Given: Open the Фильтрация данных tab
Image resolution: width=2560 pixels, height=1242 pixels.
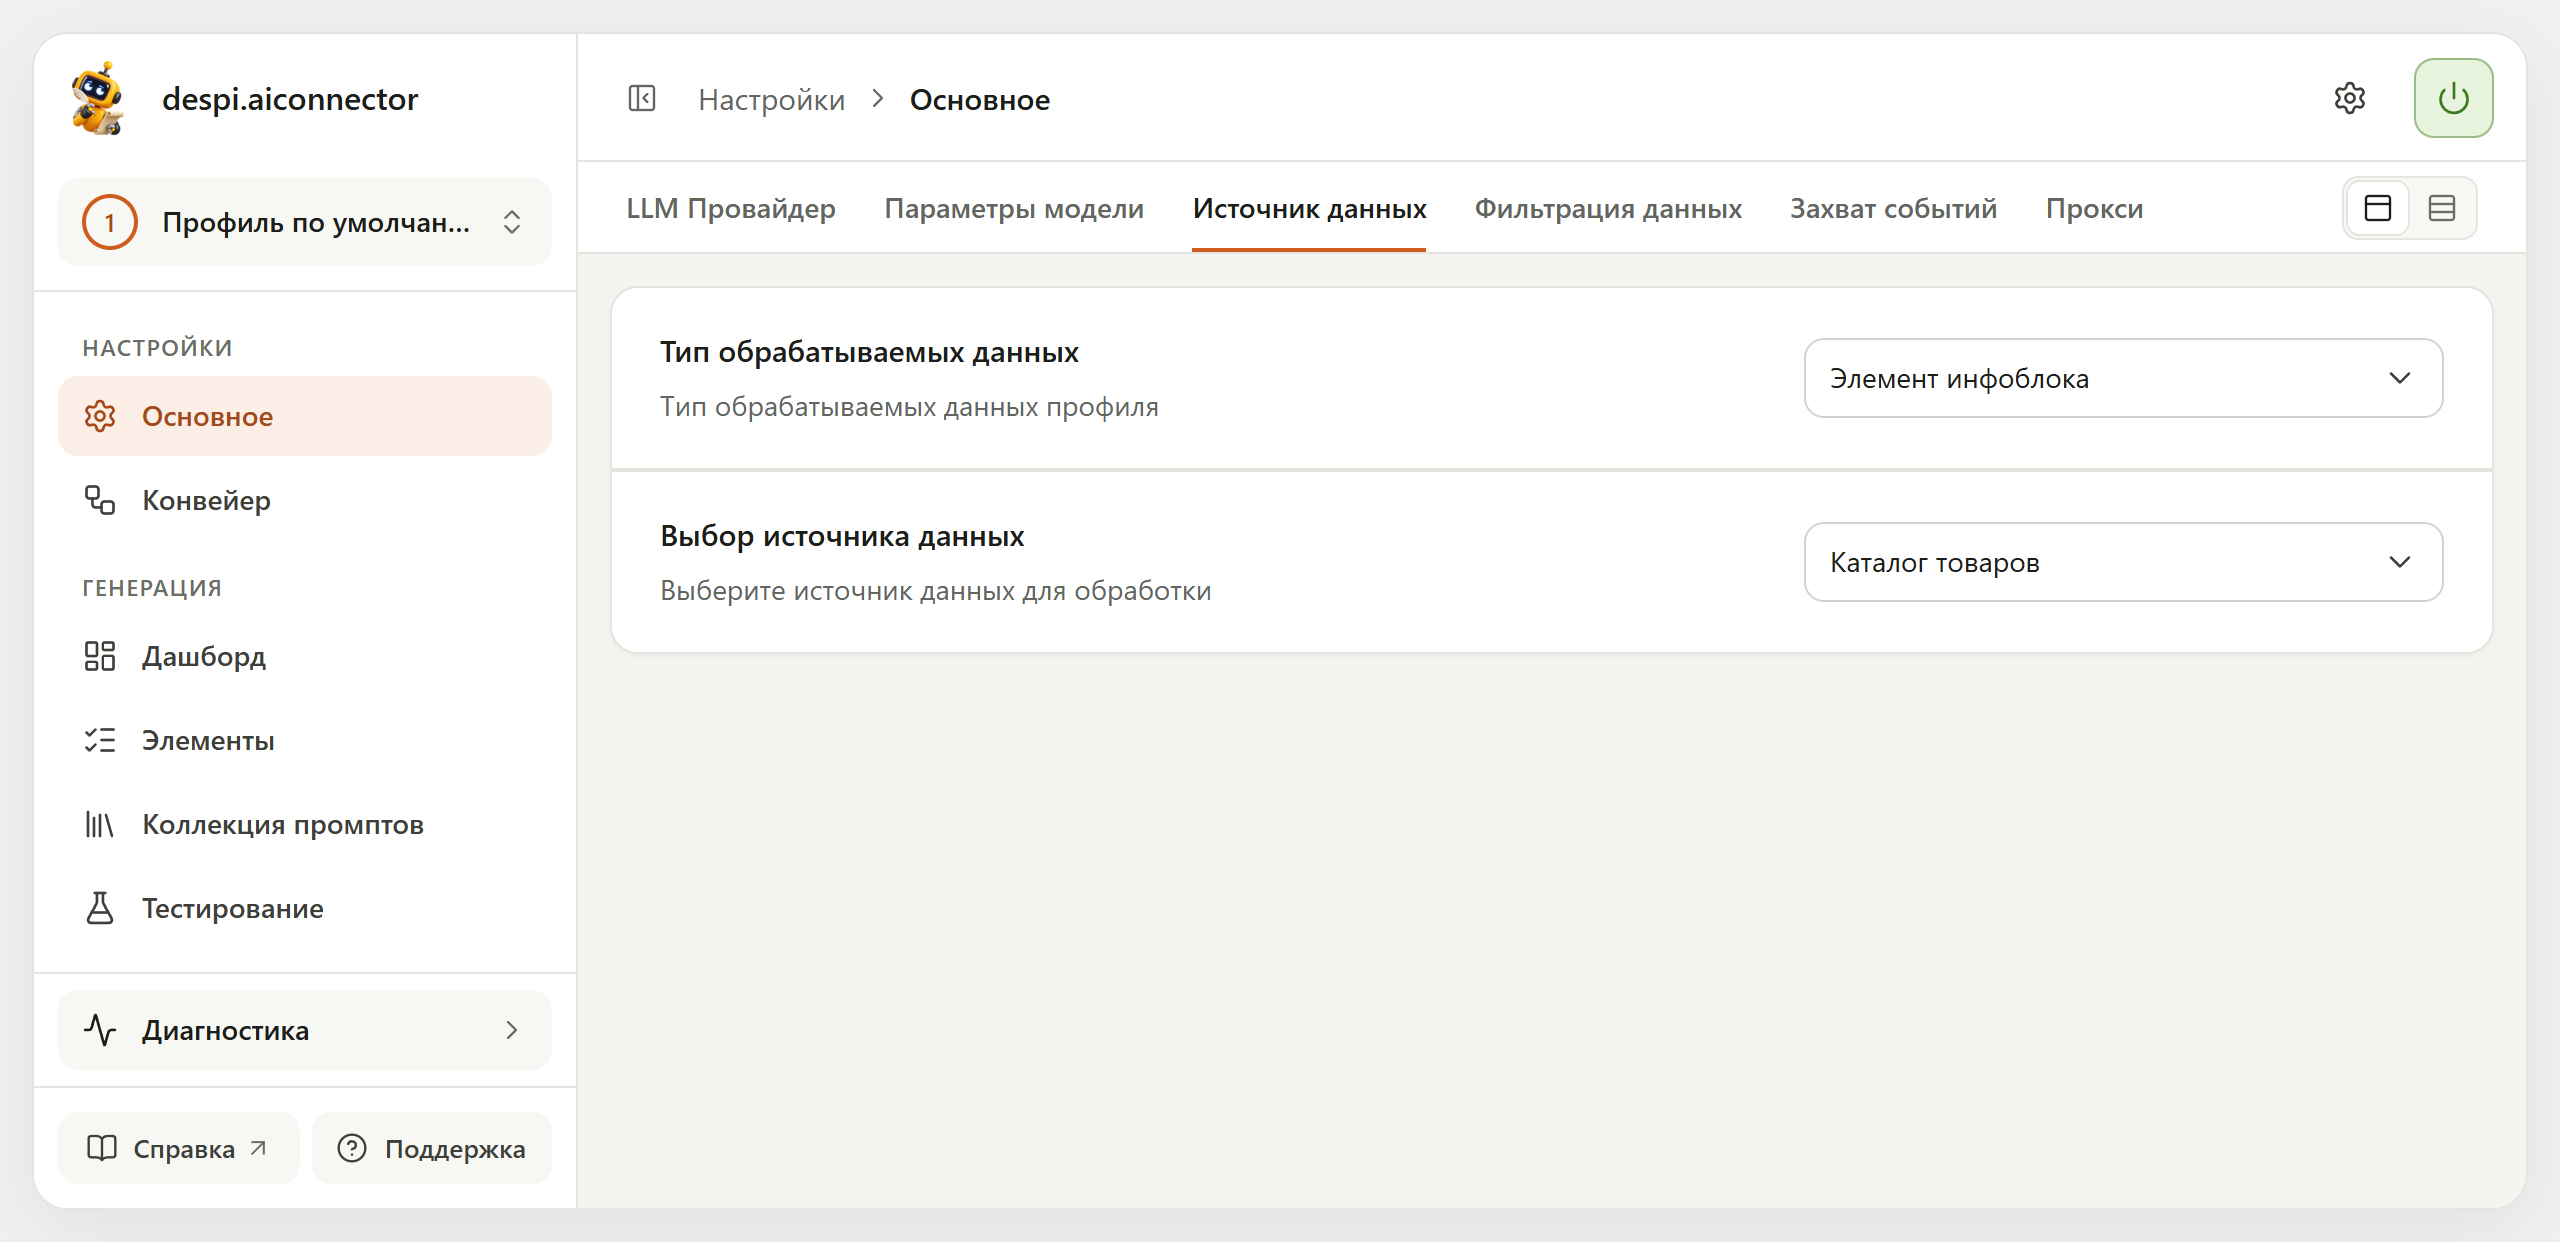Looking at the screenshot, I should click(1608, 208).
